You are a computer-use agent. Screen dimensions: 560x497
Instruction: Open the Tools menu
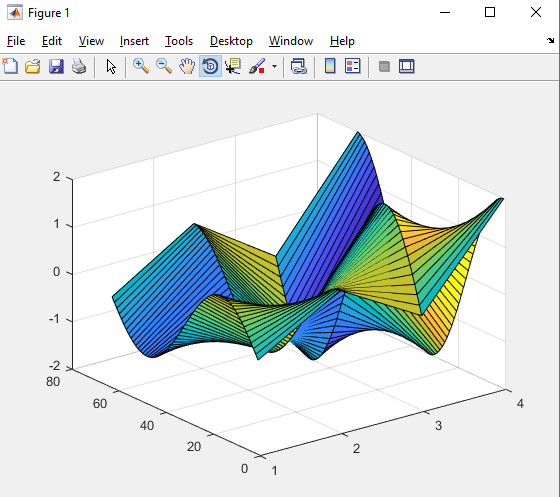(179, 41)
